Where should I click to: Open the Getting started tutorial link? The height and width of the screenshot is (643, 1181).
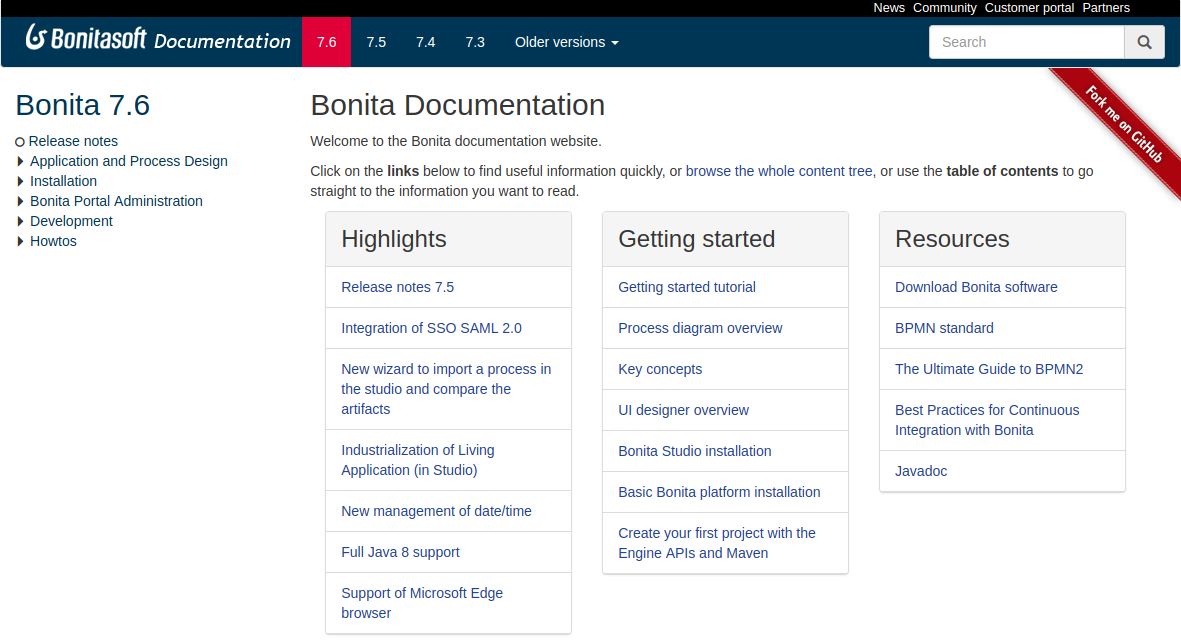pyautogui.click(x=687, y=288)
